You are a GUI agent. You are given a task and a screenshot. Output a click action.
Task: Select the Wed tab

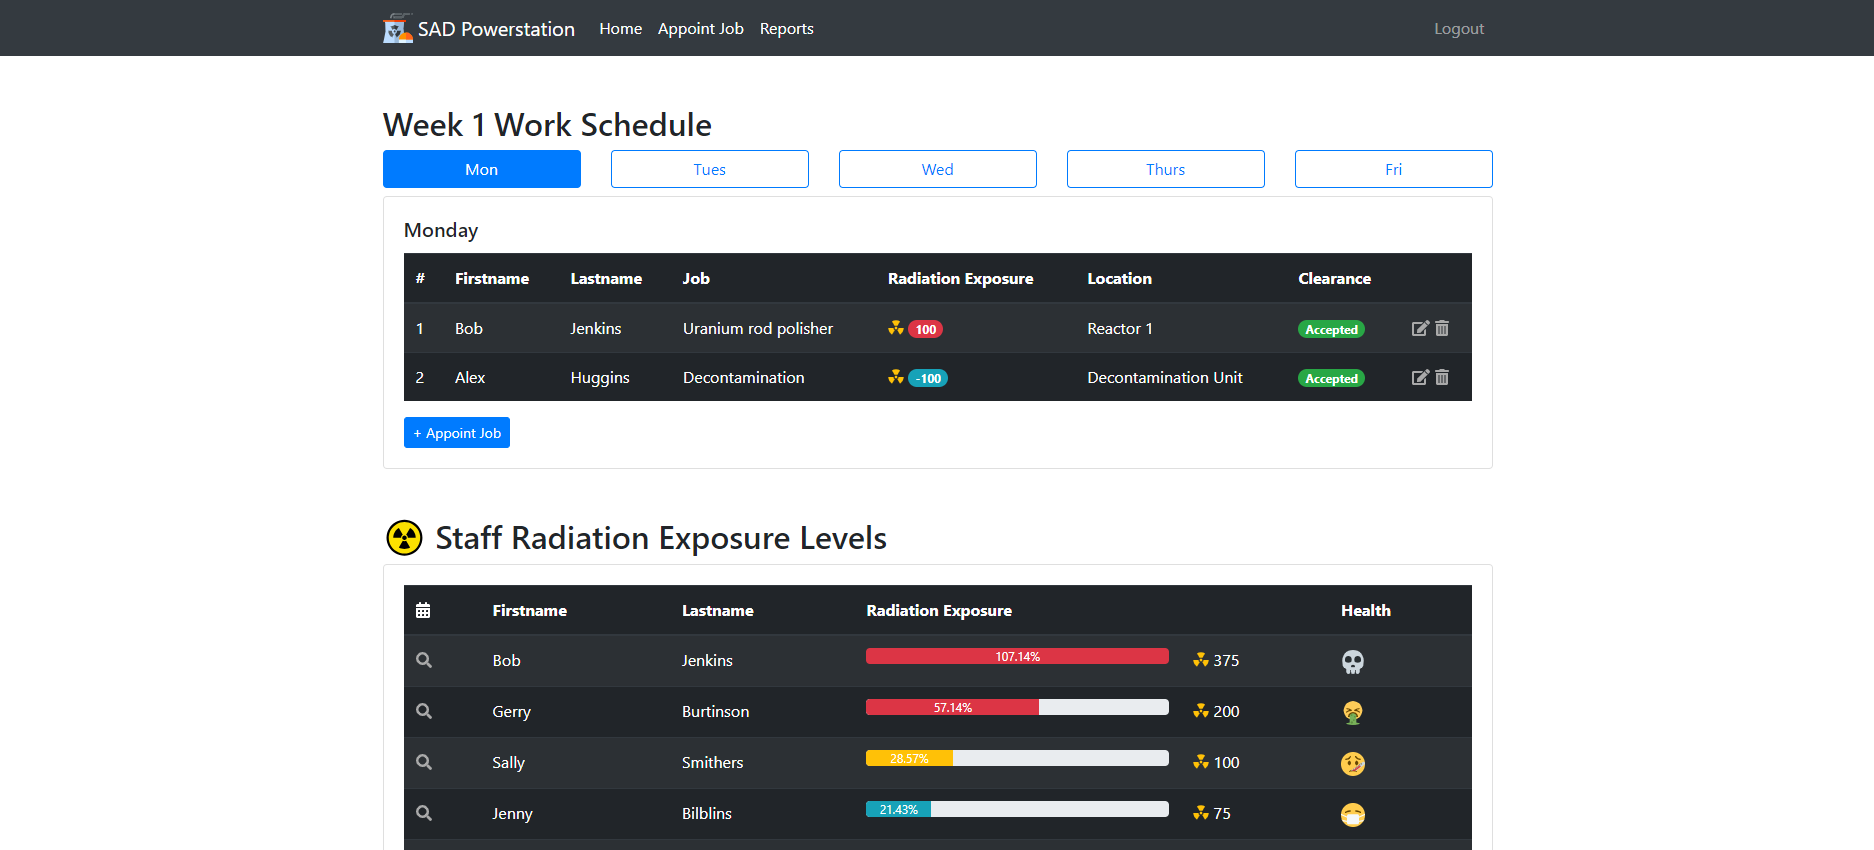click(937, 169)
